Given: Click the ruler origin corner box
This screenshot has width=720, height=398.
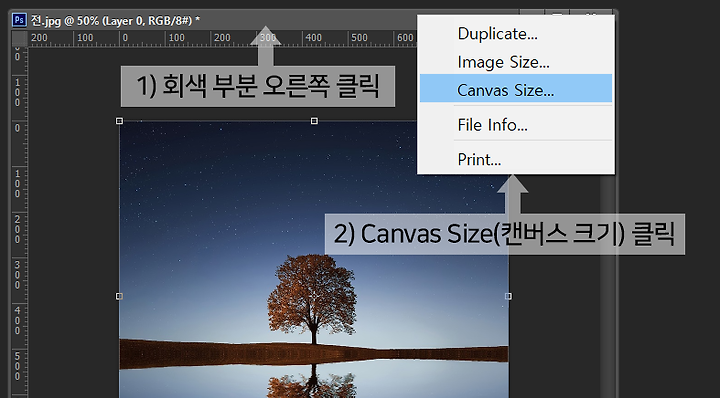Looking at the screenshot, I should pyautogui.click(x=19, y=39).
